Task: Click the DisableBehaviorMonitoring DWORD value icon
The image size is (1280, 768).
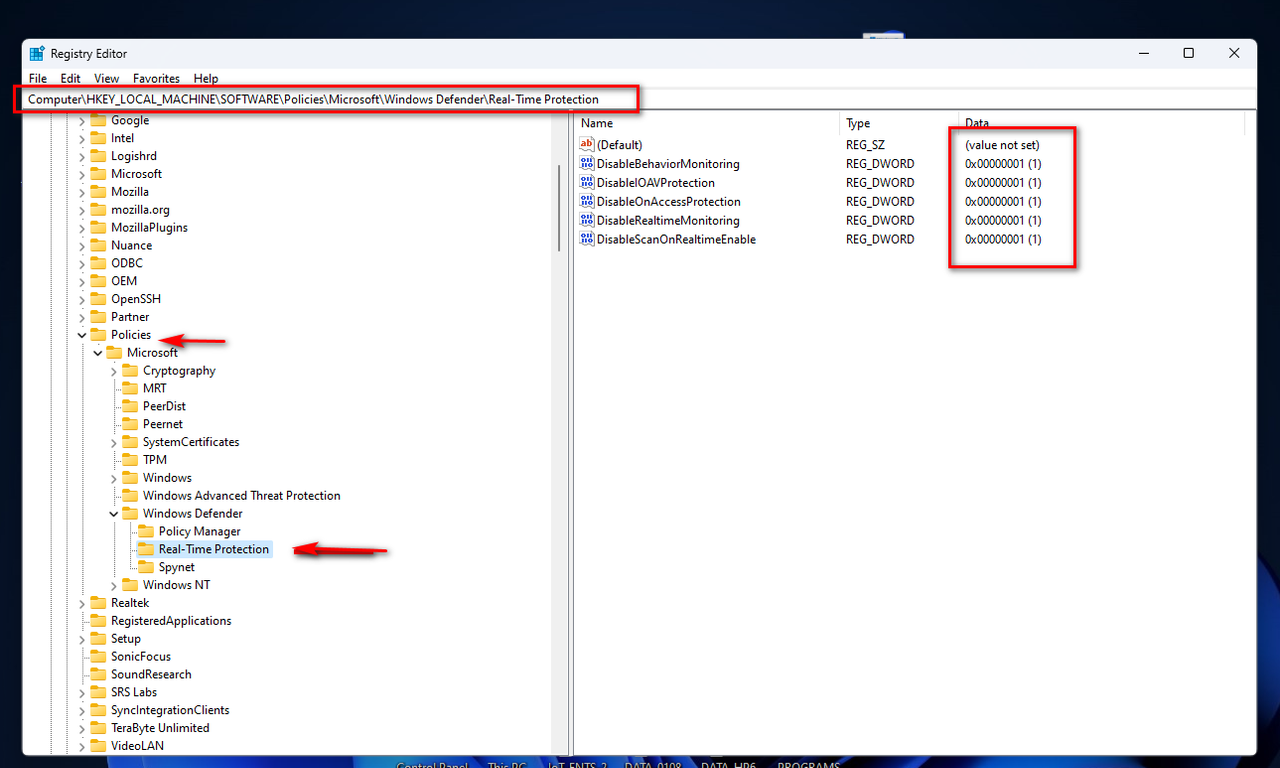Action: click(x=587, y=164)
